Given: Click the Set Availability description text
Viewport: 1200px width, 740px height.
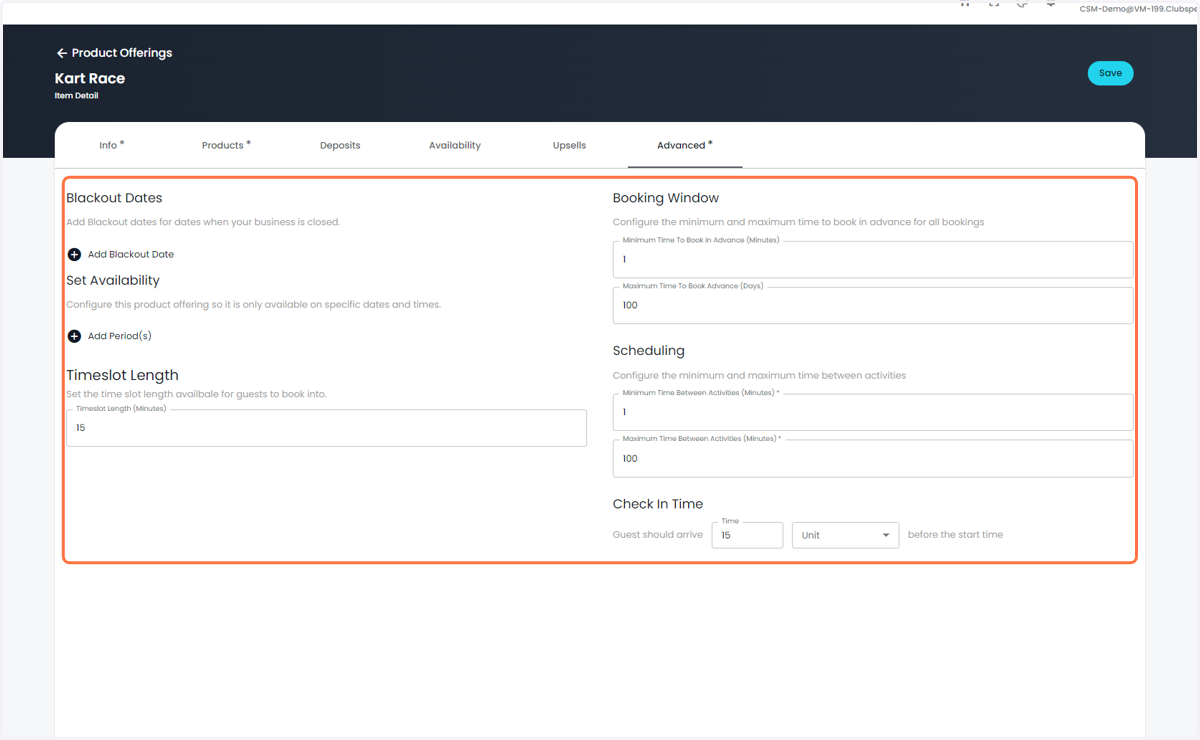Looking at the screenshot, I should tap(253, 304).
